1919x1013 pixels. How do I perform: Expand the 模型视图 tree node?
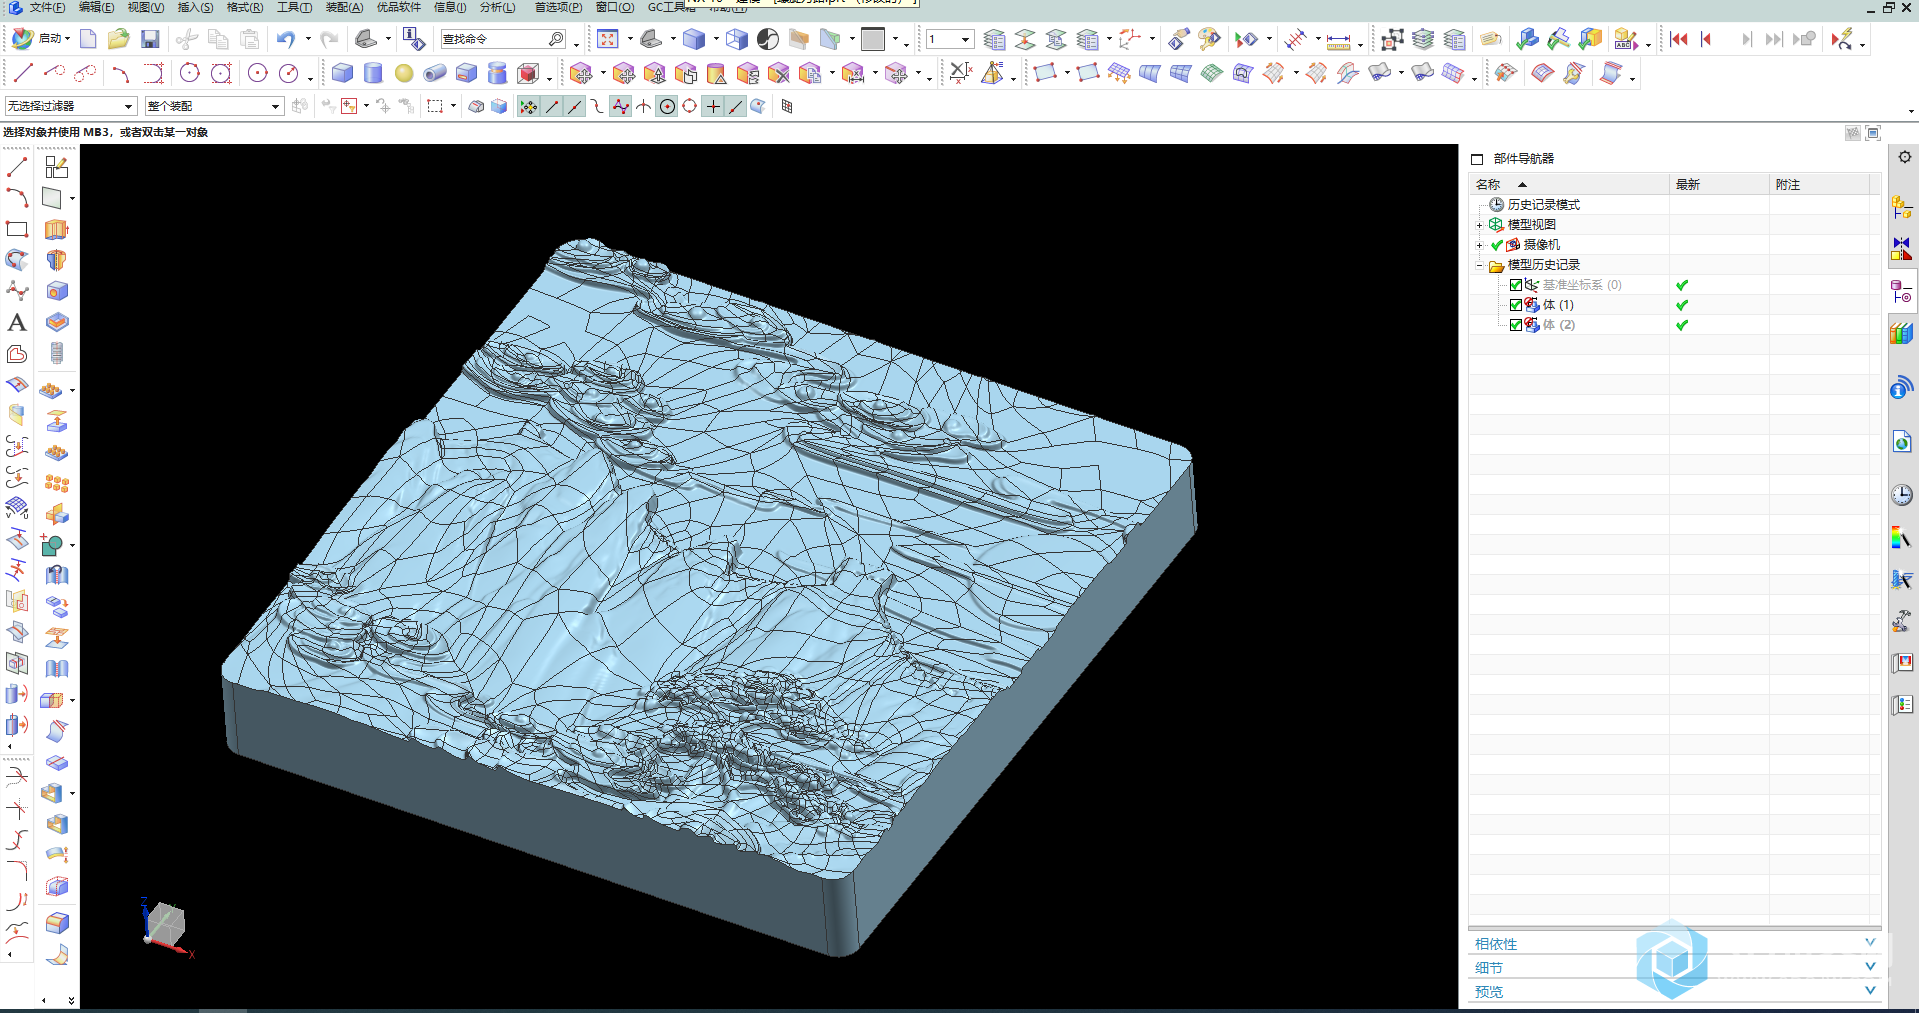(1480, 225)
